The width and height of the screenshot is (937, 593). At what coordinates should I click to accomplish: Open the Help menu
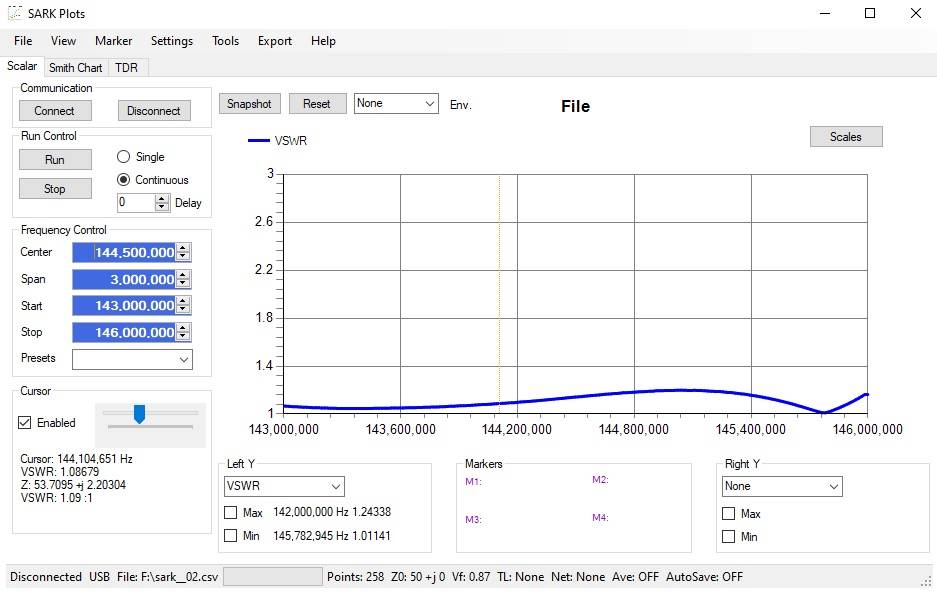323,41
